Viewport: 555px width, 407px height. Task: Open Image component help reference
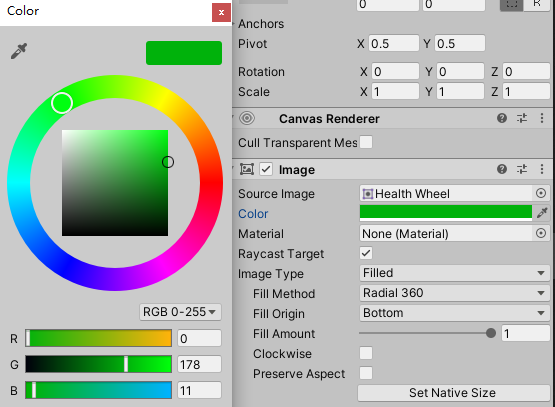point(502,169)
